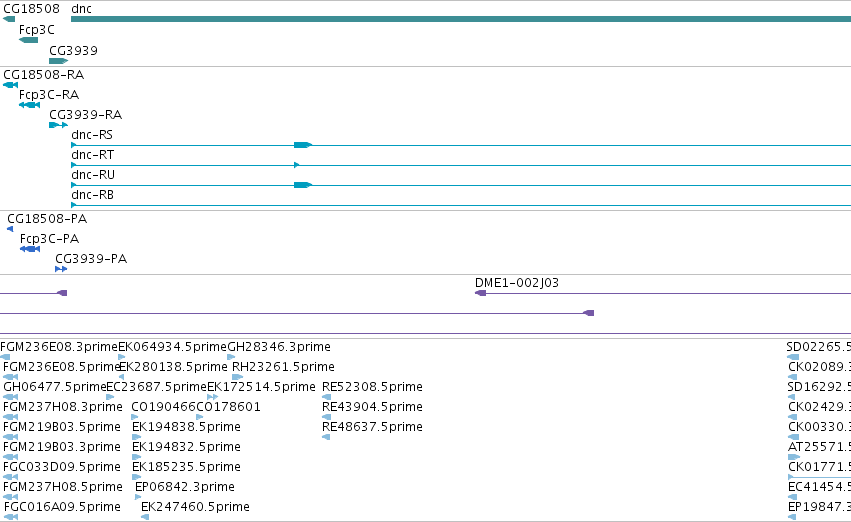
Task: Select the EK185235.5prime EST label
Action: (186, 467)
